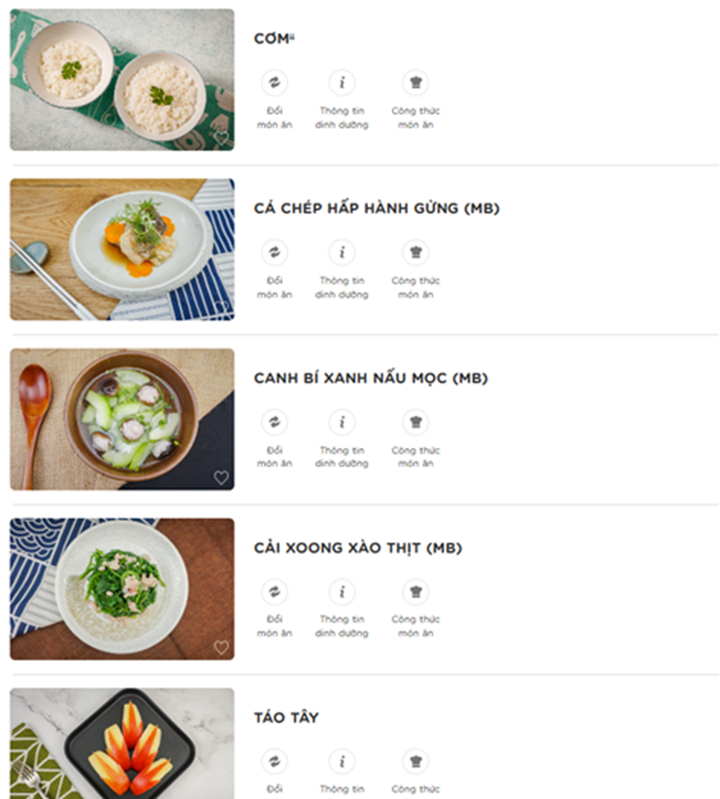Open recipe icon for Cải Xoong Xào Thịt
Image resolution: width=720 pixels, height=799 pixels.
(x=415, y=592)
